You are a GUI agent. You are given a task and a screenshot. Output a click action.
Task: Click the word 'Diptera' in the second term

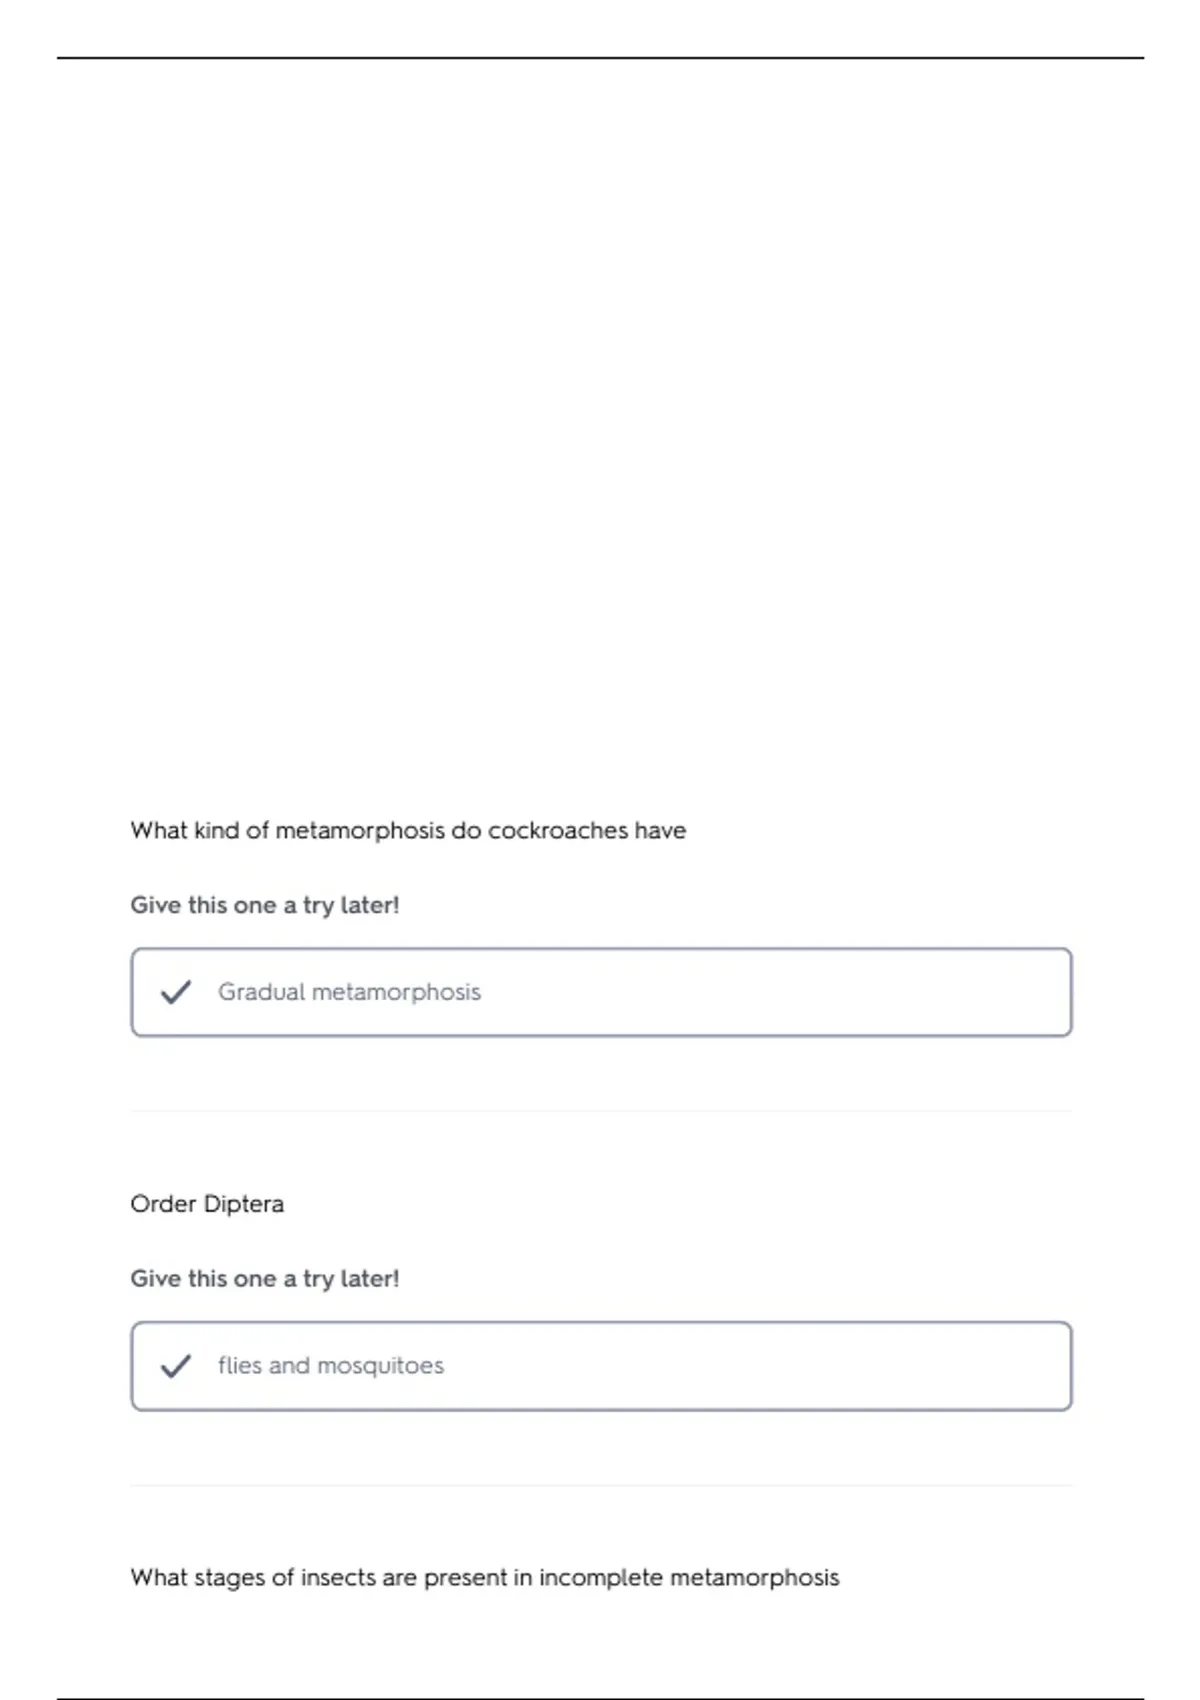(x=243, y=1204)
